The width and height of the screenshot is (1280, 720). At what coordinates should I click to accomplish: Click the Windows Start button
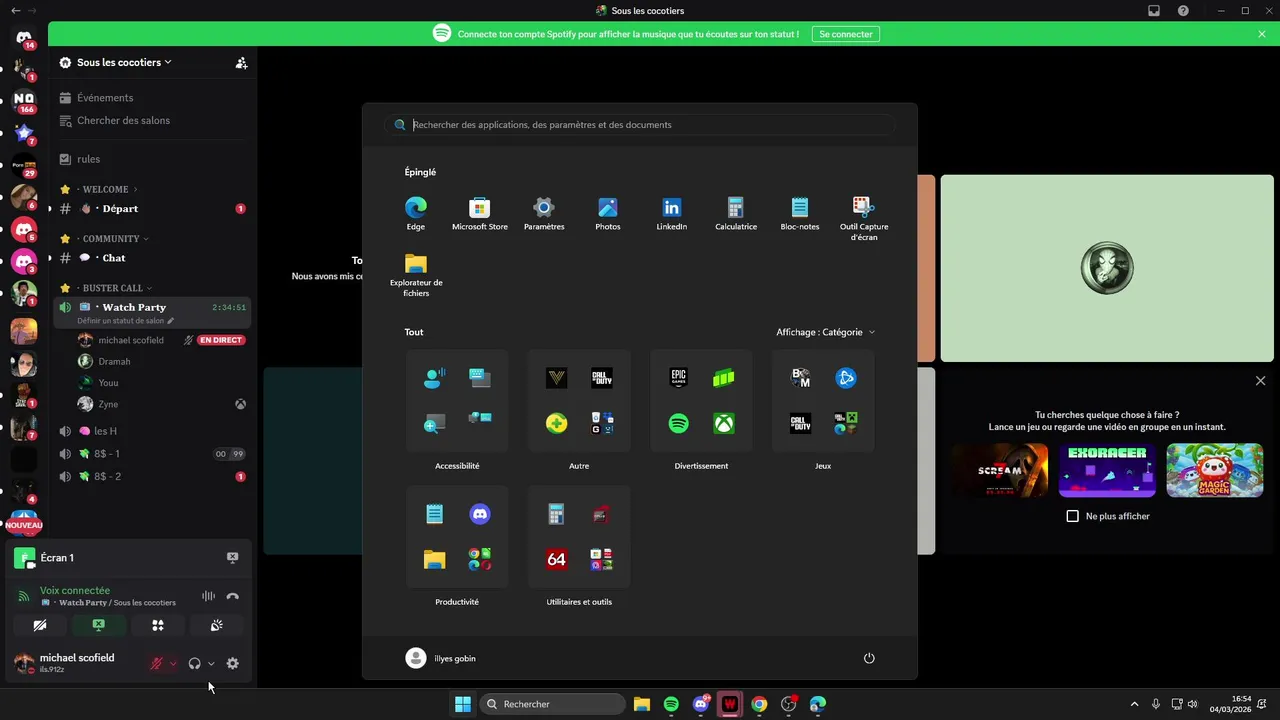coord(463,704)
